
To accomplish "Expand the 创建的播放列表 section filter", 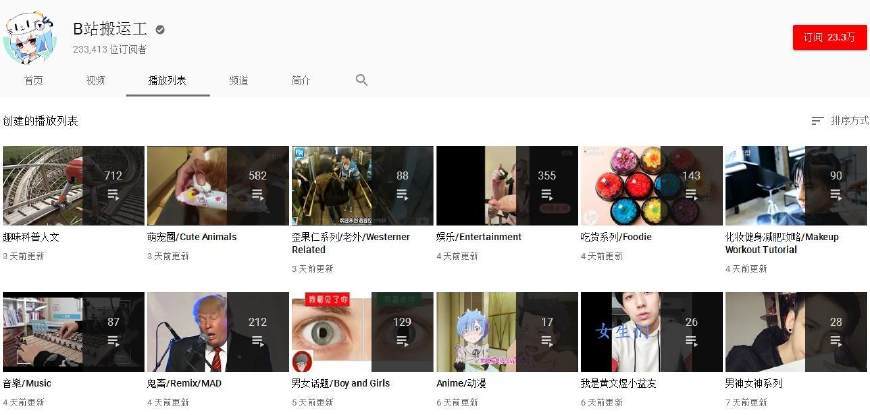I will click(x=41, y=121).
